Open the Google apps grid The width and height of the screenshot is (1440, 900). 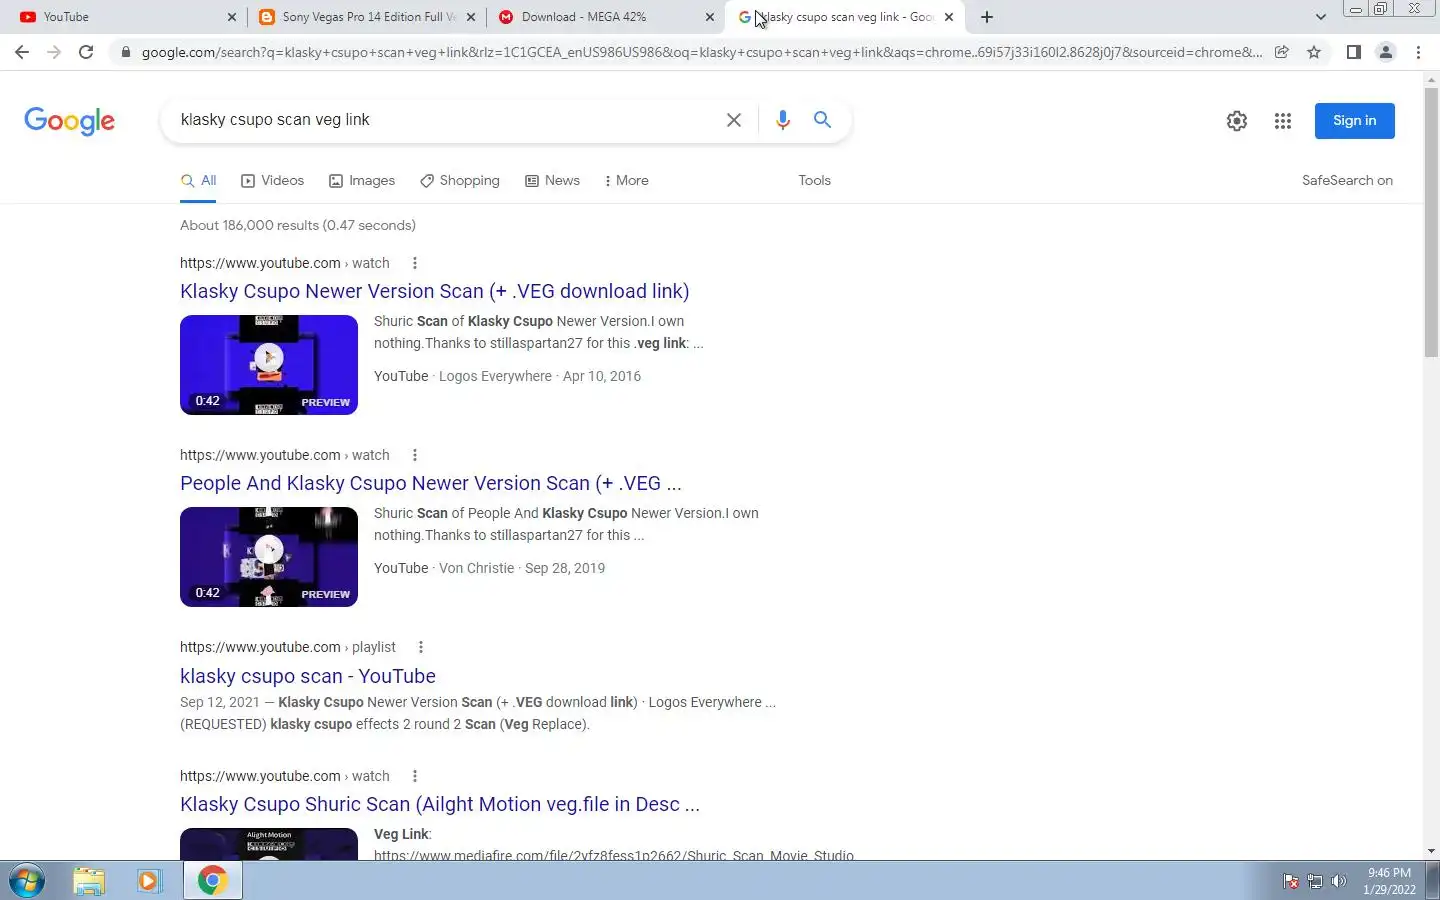(x=1283, y=121)
